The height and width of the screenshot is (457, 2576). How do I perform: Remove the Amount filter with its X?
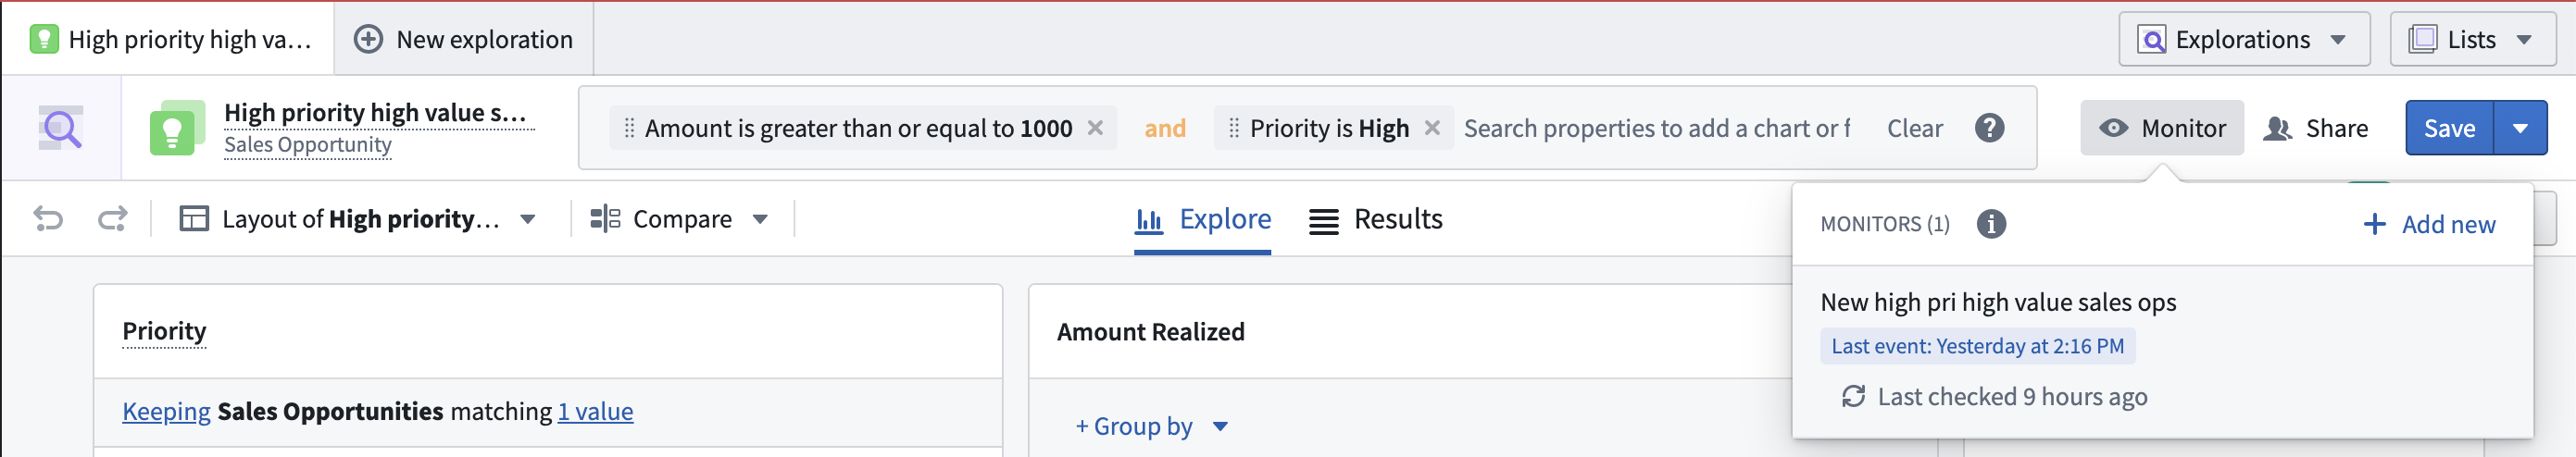[1095, 128]
